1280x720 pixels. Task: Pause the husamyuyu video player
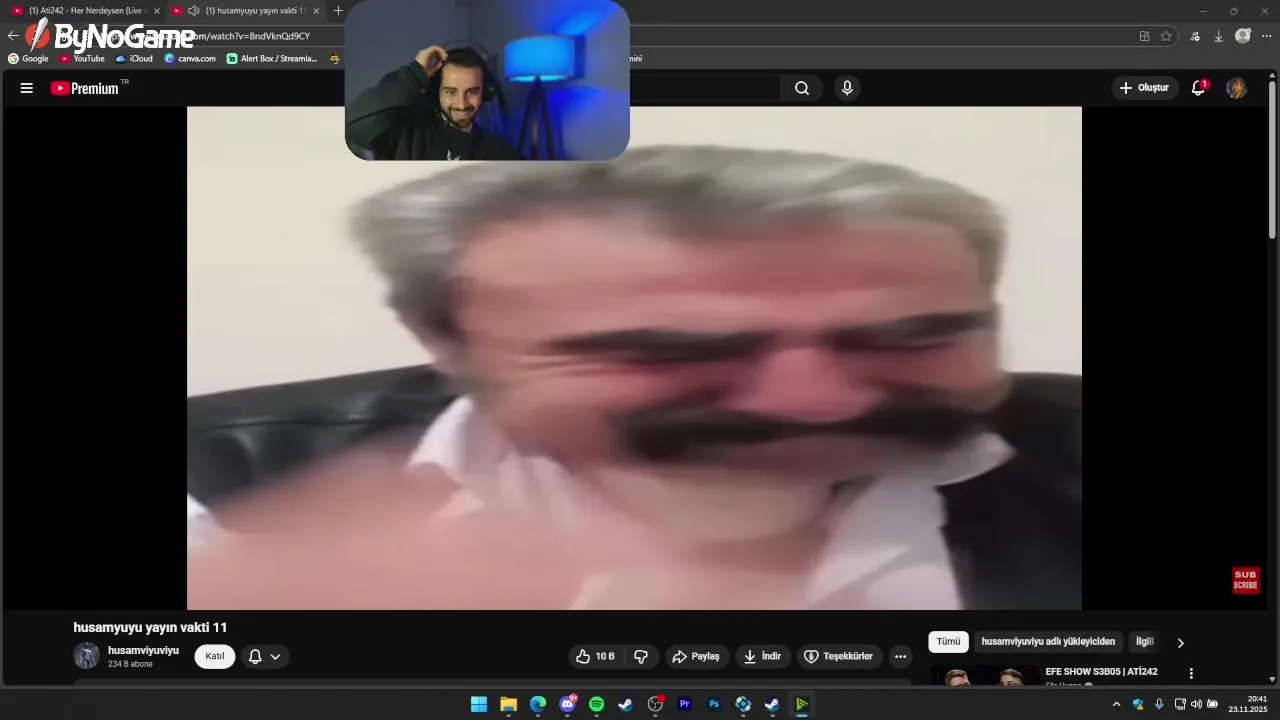pyautogui.click(x=634, y=358)
